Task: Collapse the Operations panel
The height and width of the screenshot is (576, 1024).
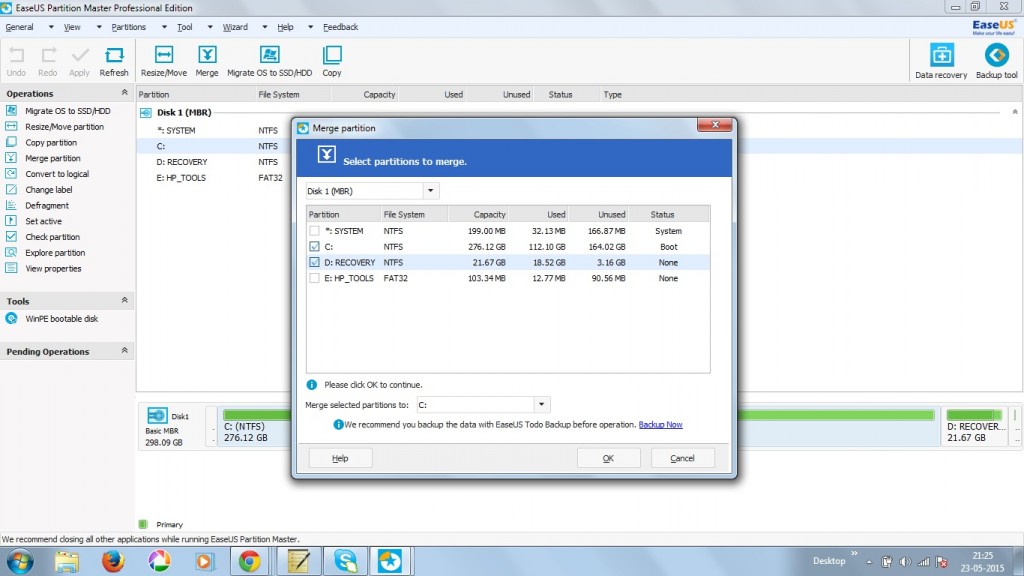Action: 124,93
